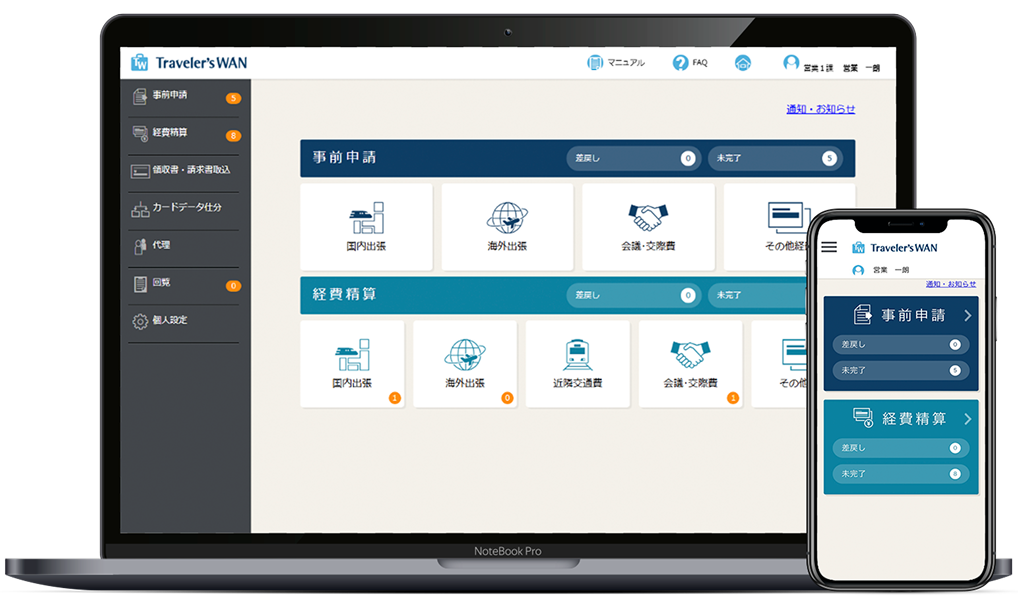
Task: Expand 経費精算 chevron on phone screen
Action: tap(967, 419)
